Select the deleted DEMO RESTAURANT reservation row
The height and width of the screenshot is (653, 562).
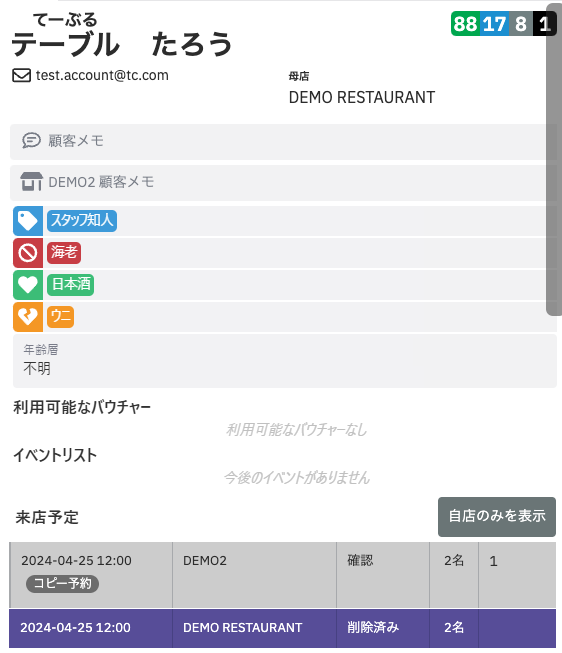pyautogui.click(x=282, y=628)
